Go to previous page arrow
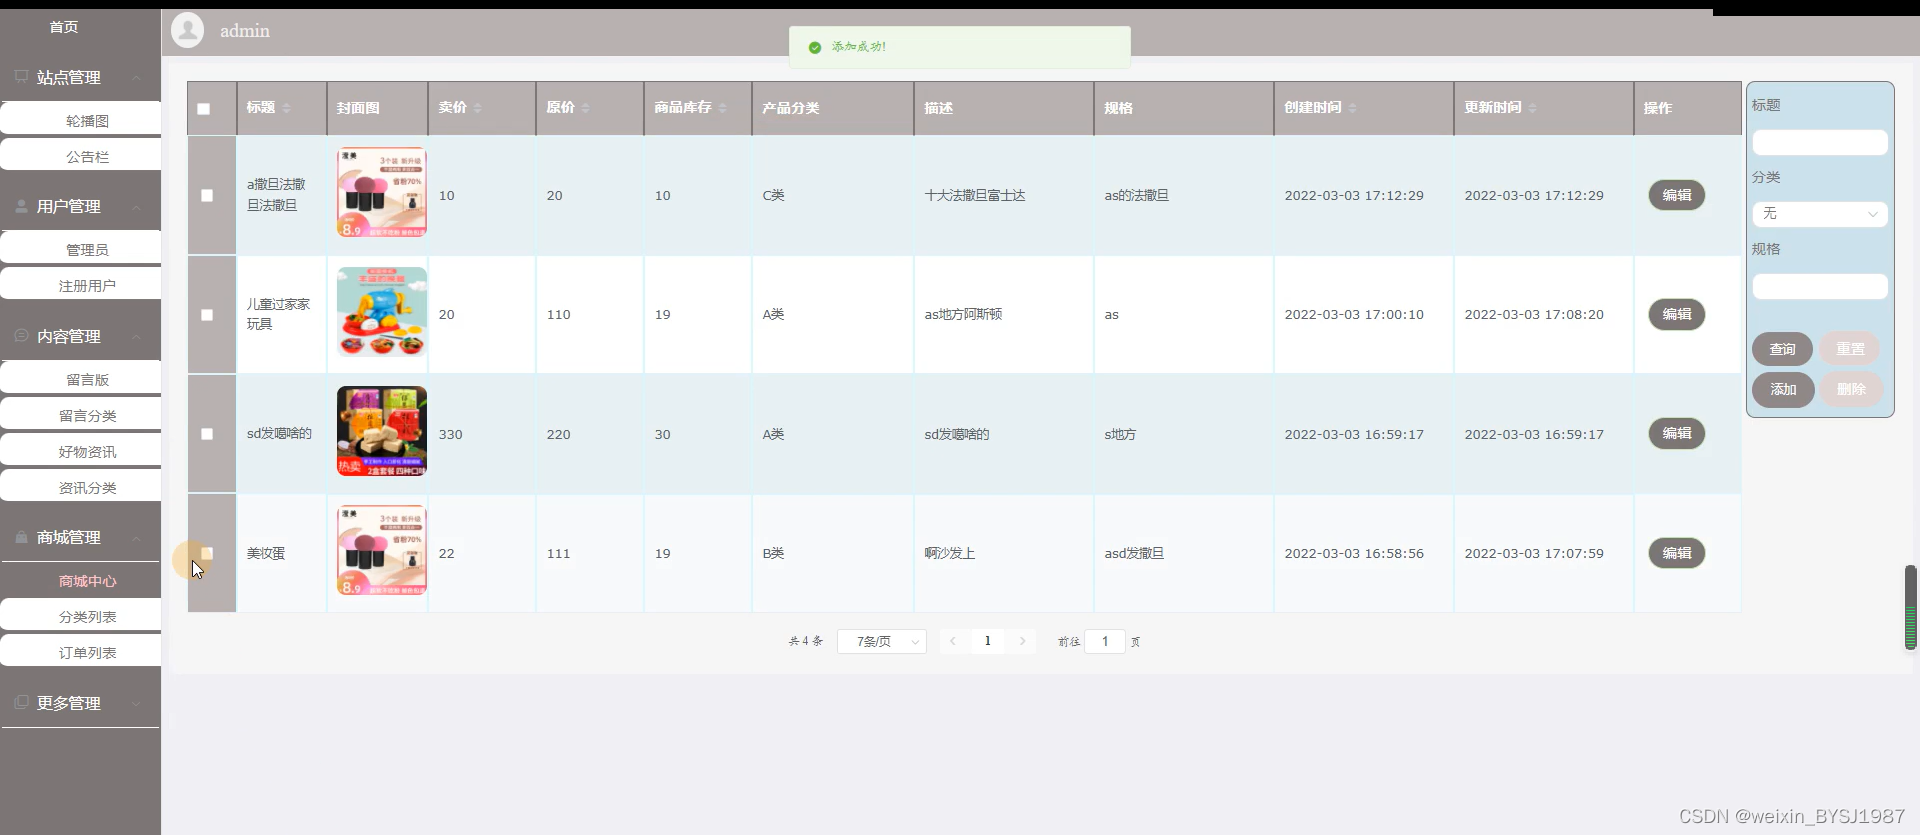 [x=953, y=641]
